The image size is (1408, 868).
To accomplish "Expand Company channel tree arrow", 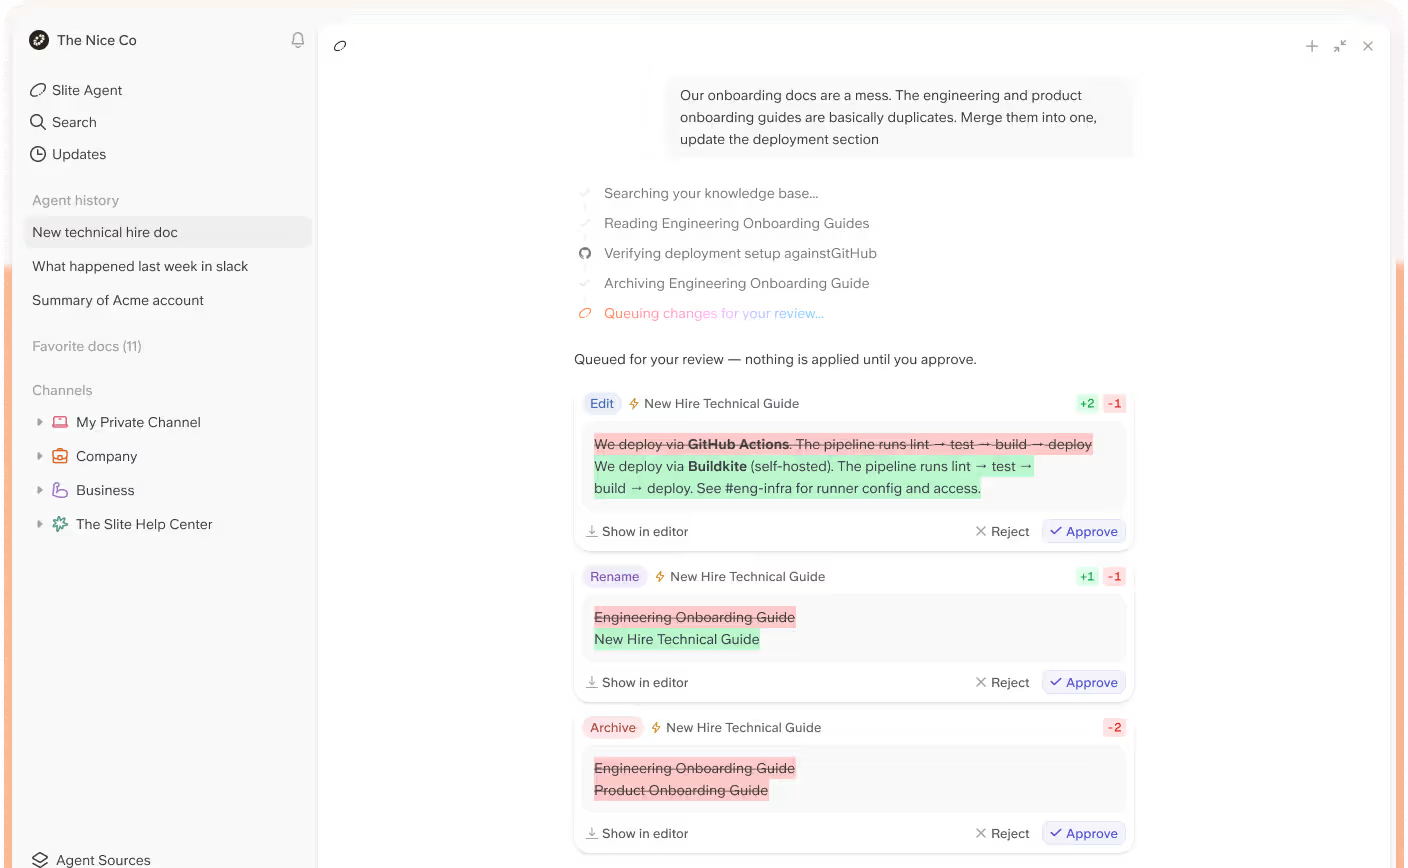I will tap(39, 456).
